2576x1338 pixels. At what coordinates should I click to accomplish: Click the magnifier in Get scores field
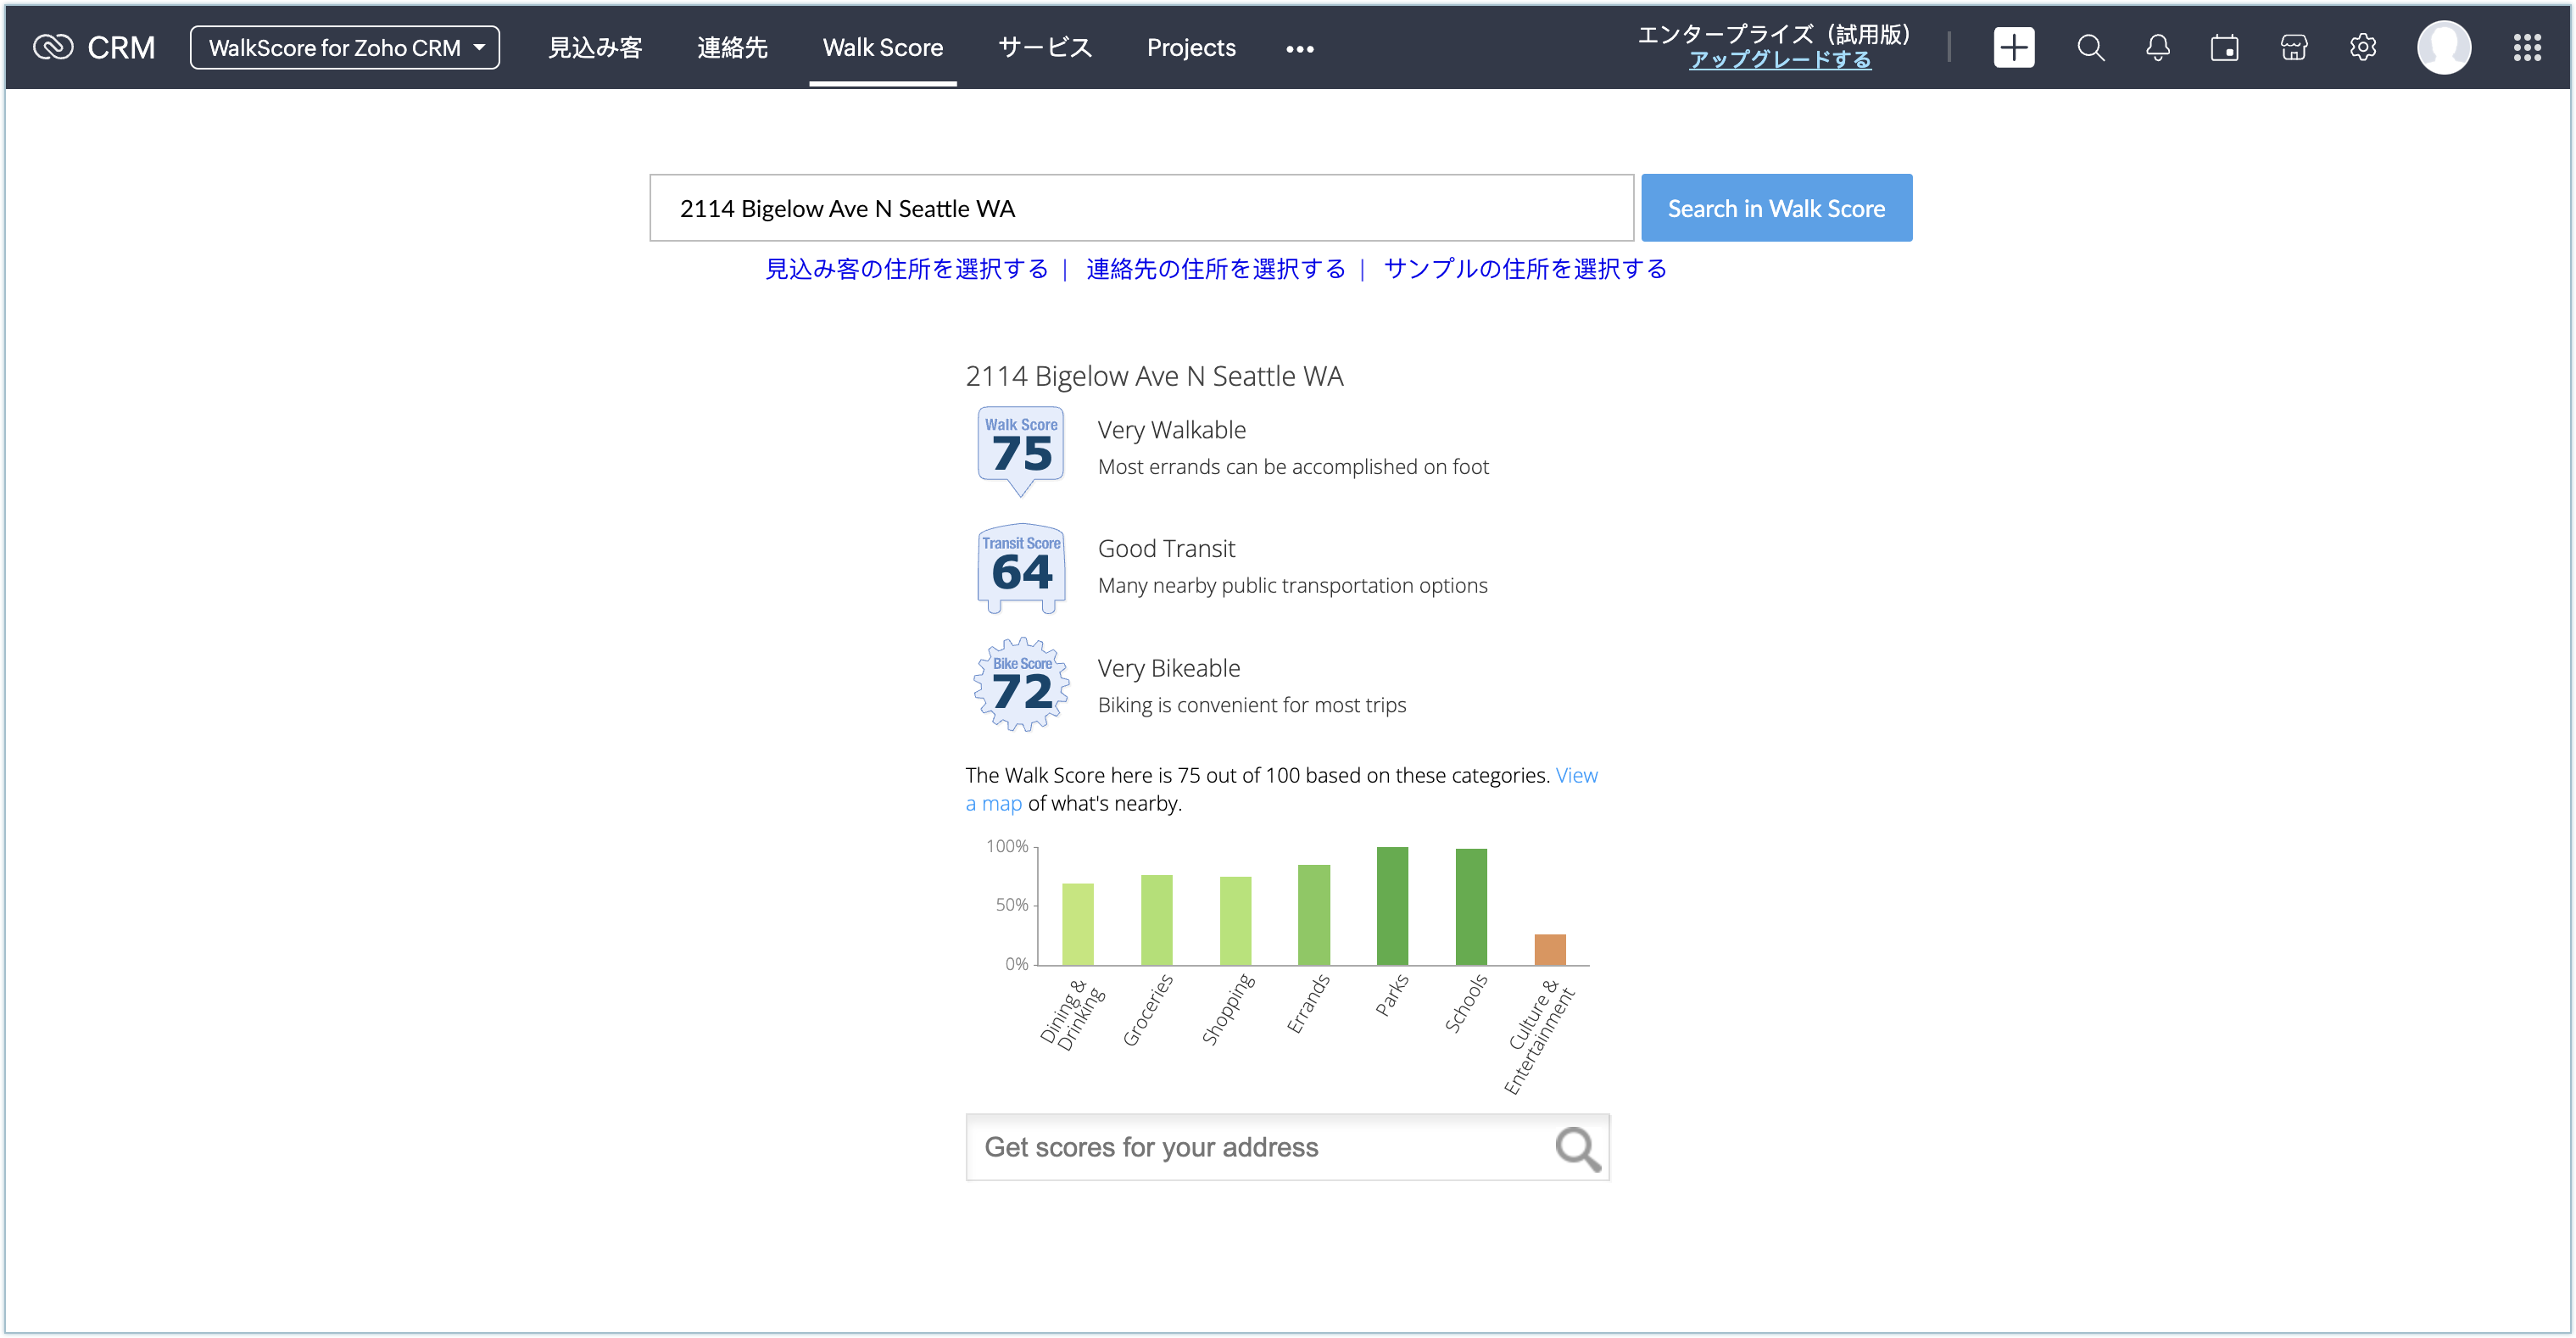1577,1148
